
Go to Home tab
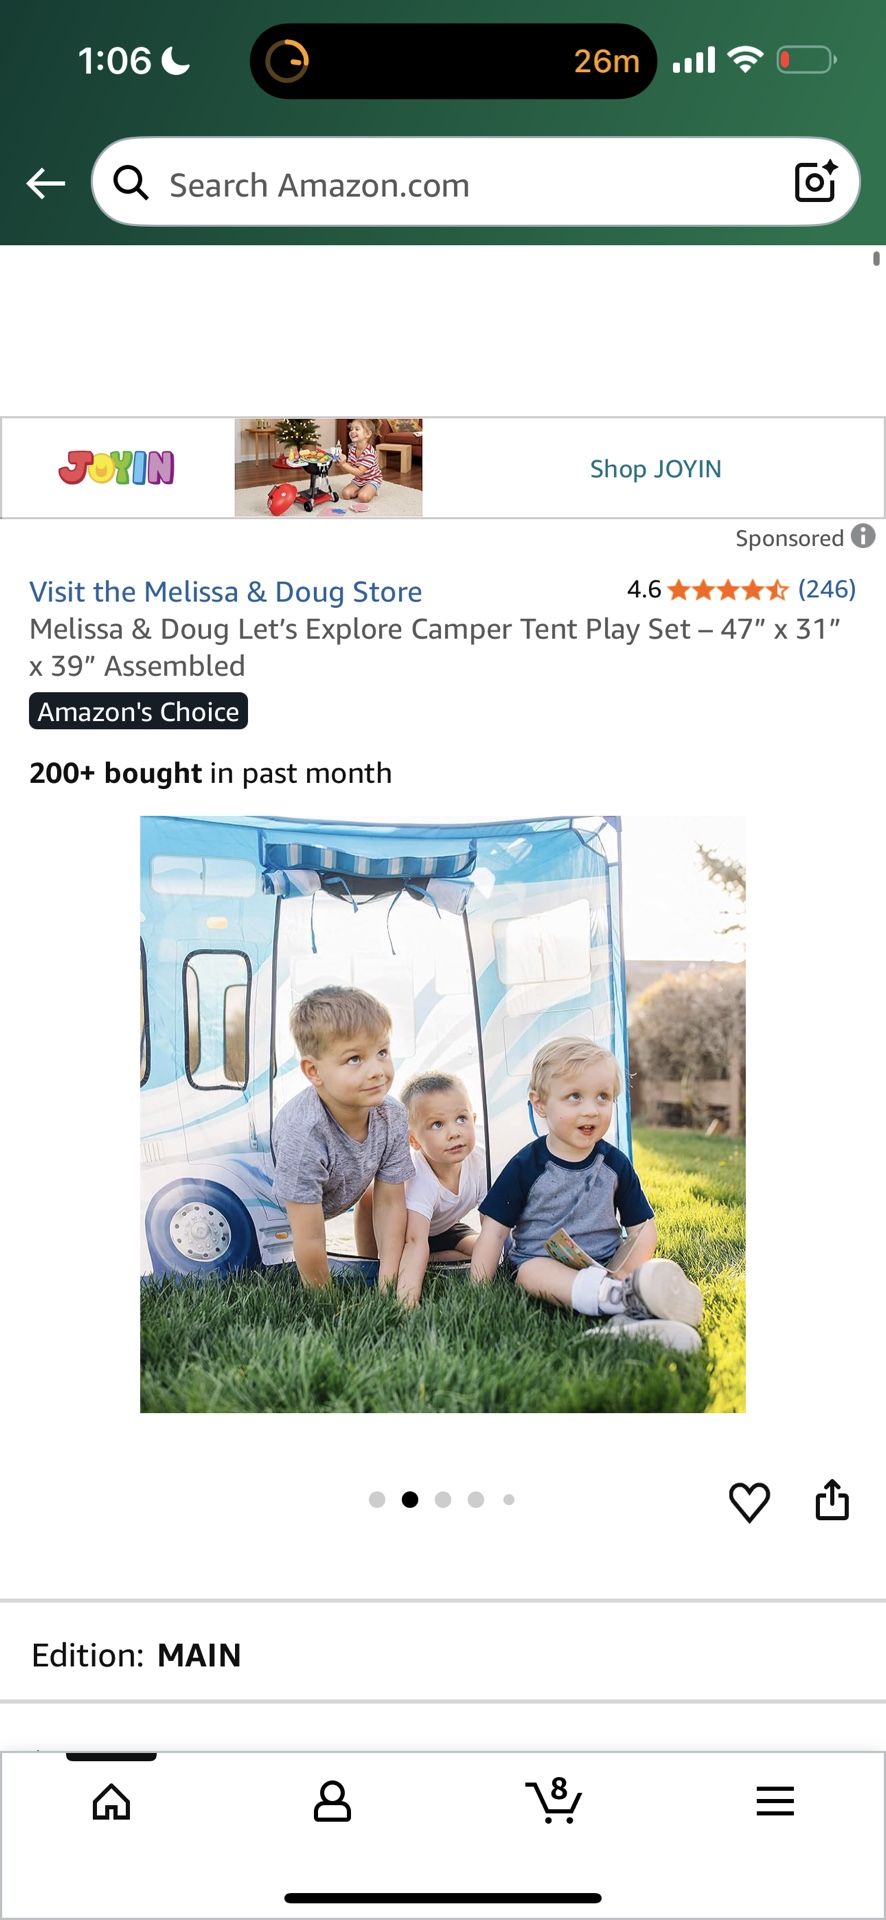111,1802
